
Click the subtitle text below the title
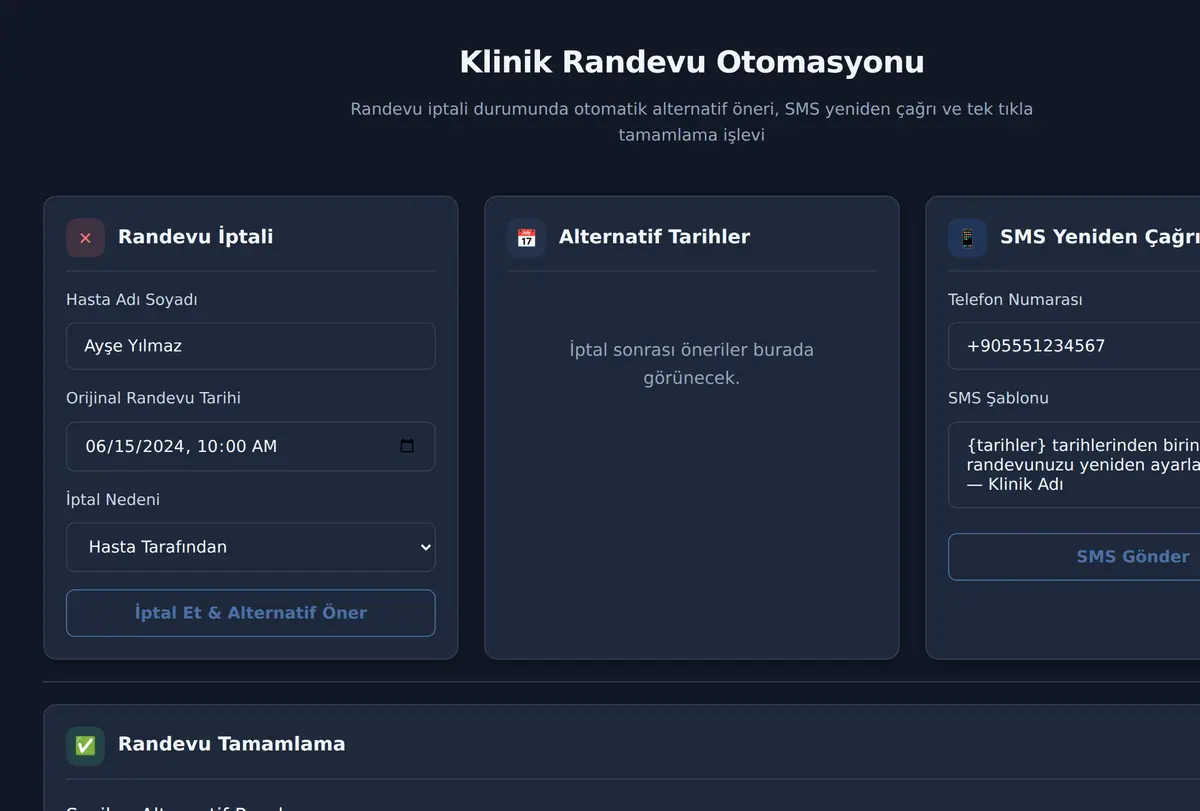692,122
